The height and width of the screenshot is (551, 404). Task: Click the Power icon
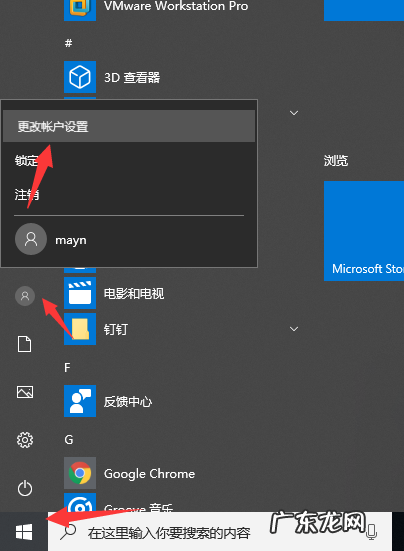pyautogui.click(x=25, y=488)
